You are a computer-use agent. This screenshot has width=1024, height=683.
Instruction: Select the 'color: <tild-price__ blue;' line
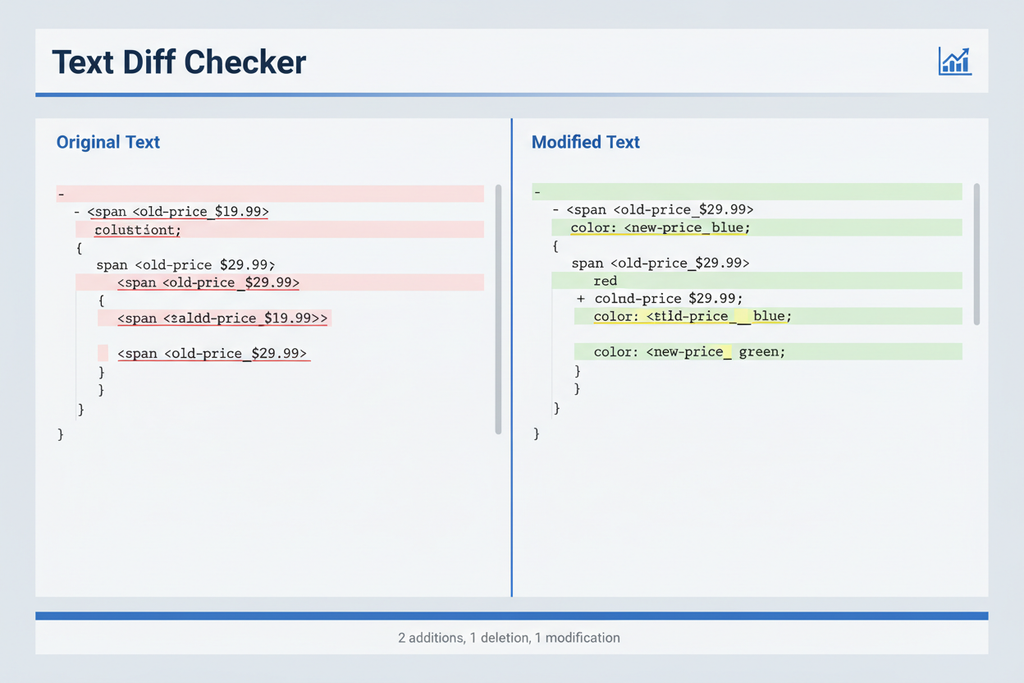coord(692,316)
